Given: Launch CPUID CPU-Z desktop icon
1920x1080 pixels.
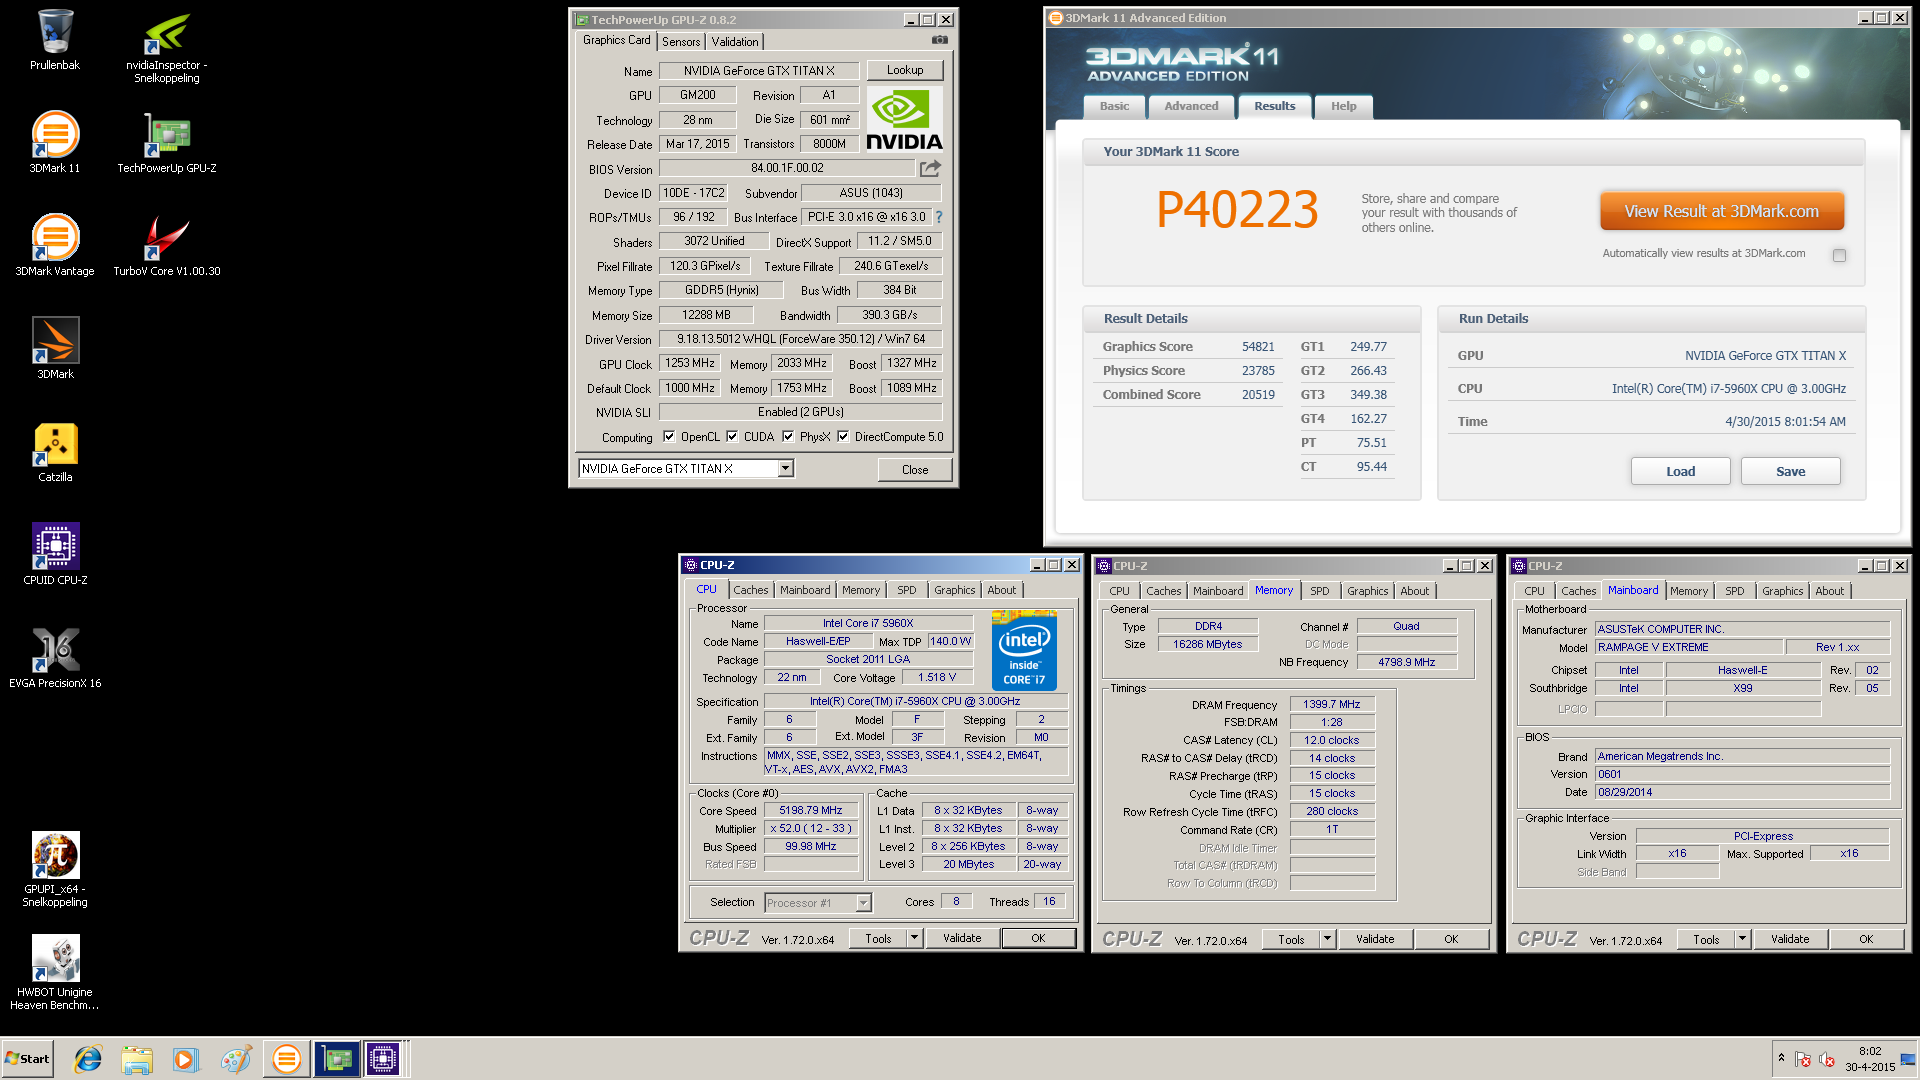Looking at the screenshot, I should [55, 554].
